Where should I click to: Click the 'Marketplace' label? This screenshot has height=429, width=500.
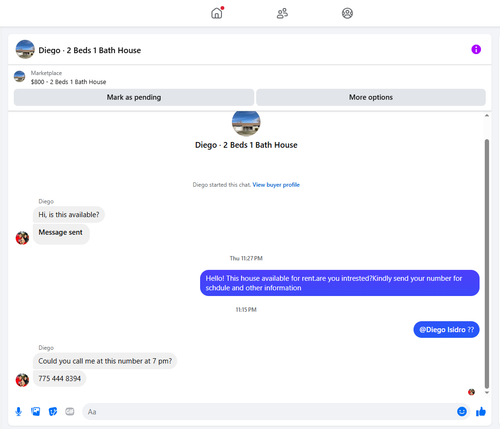[46, 73]
